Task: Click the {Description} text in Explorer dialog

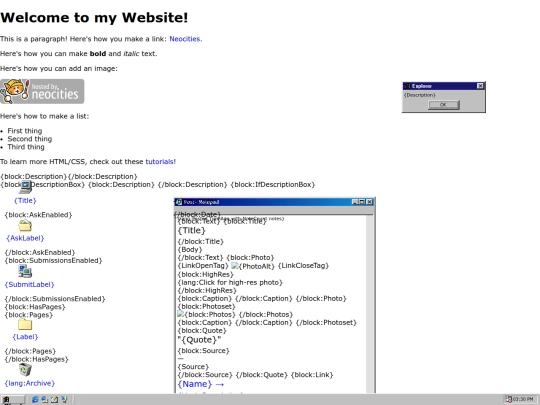Action: [x=419, y=95]
